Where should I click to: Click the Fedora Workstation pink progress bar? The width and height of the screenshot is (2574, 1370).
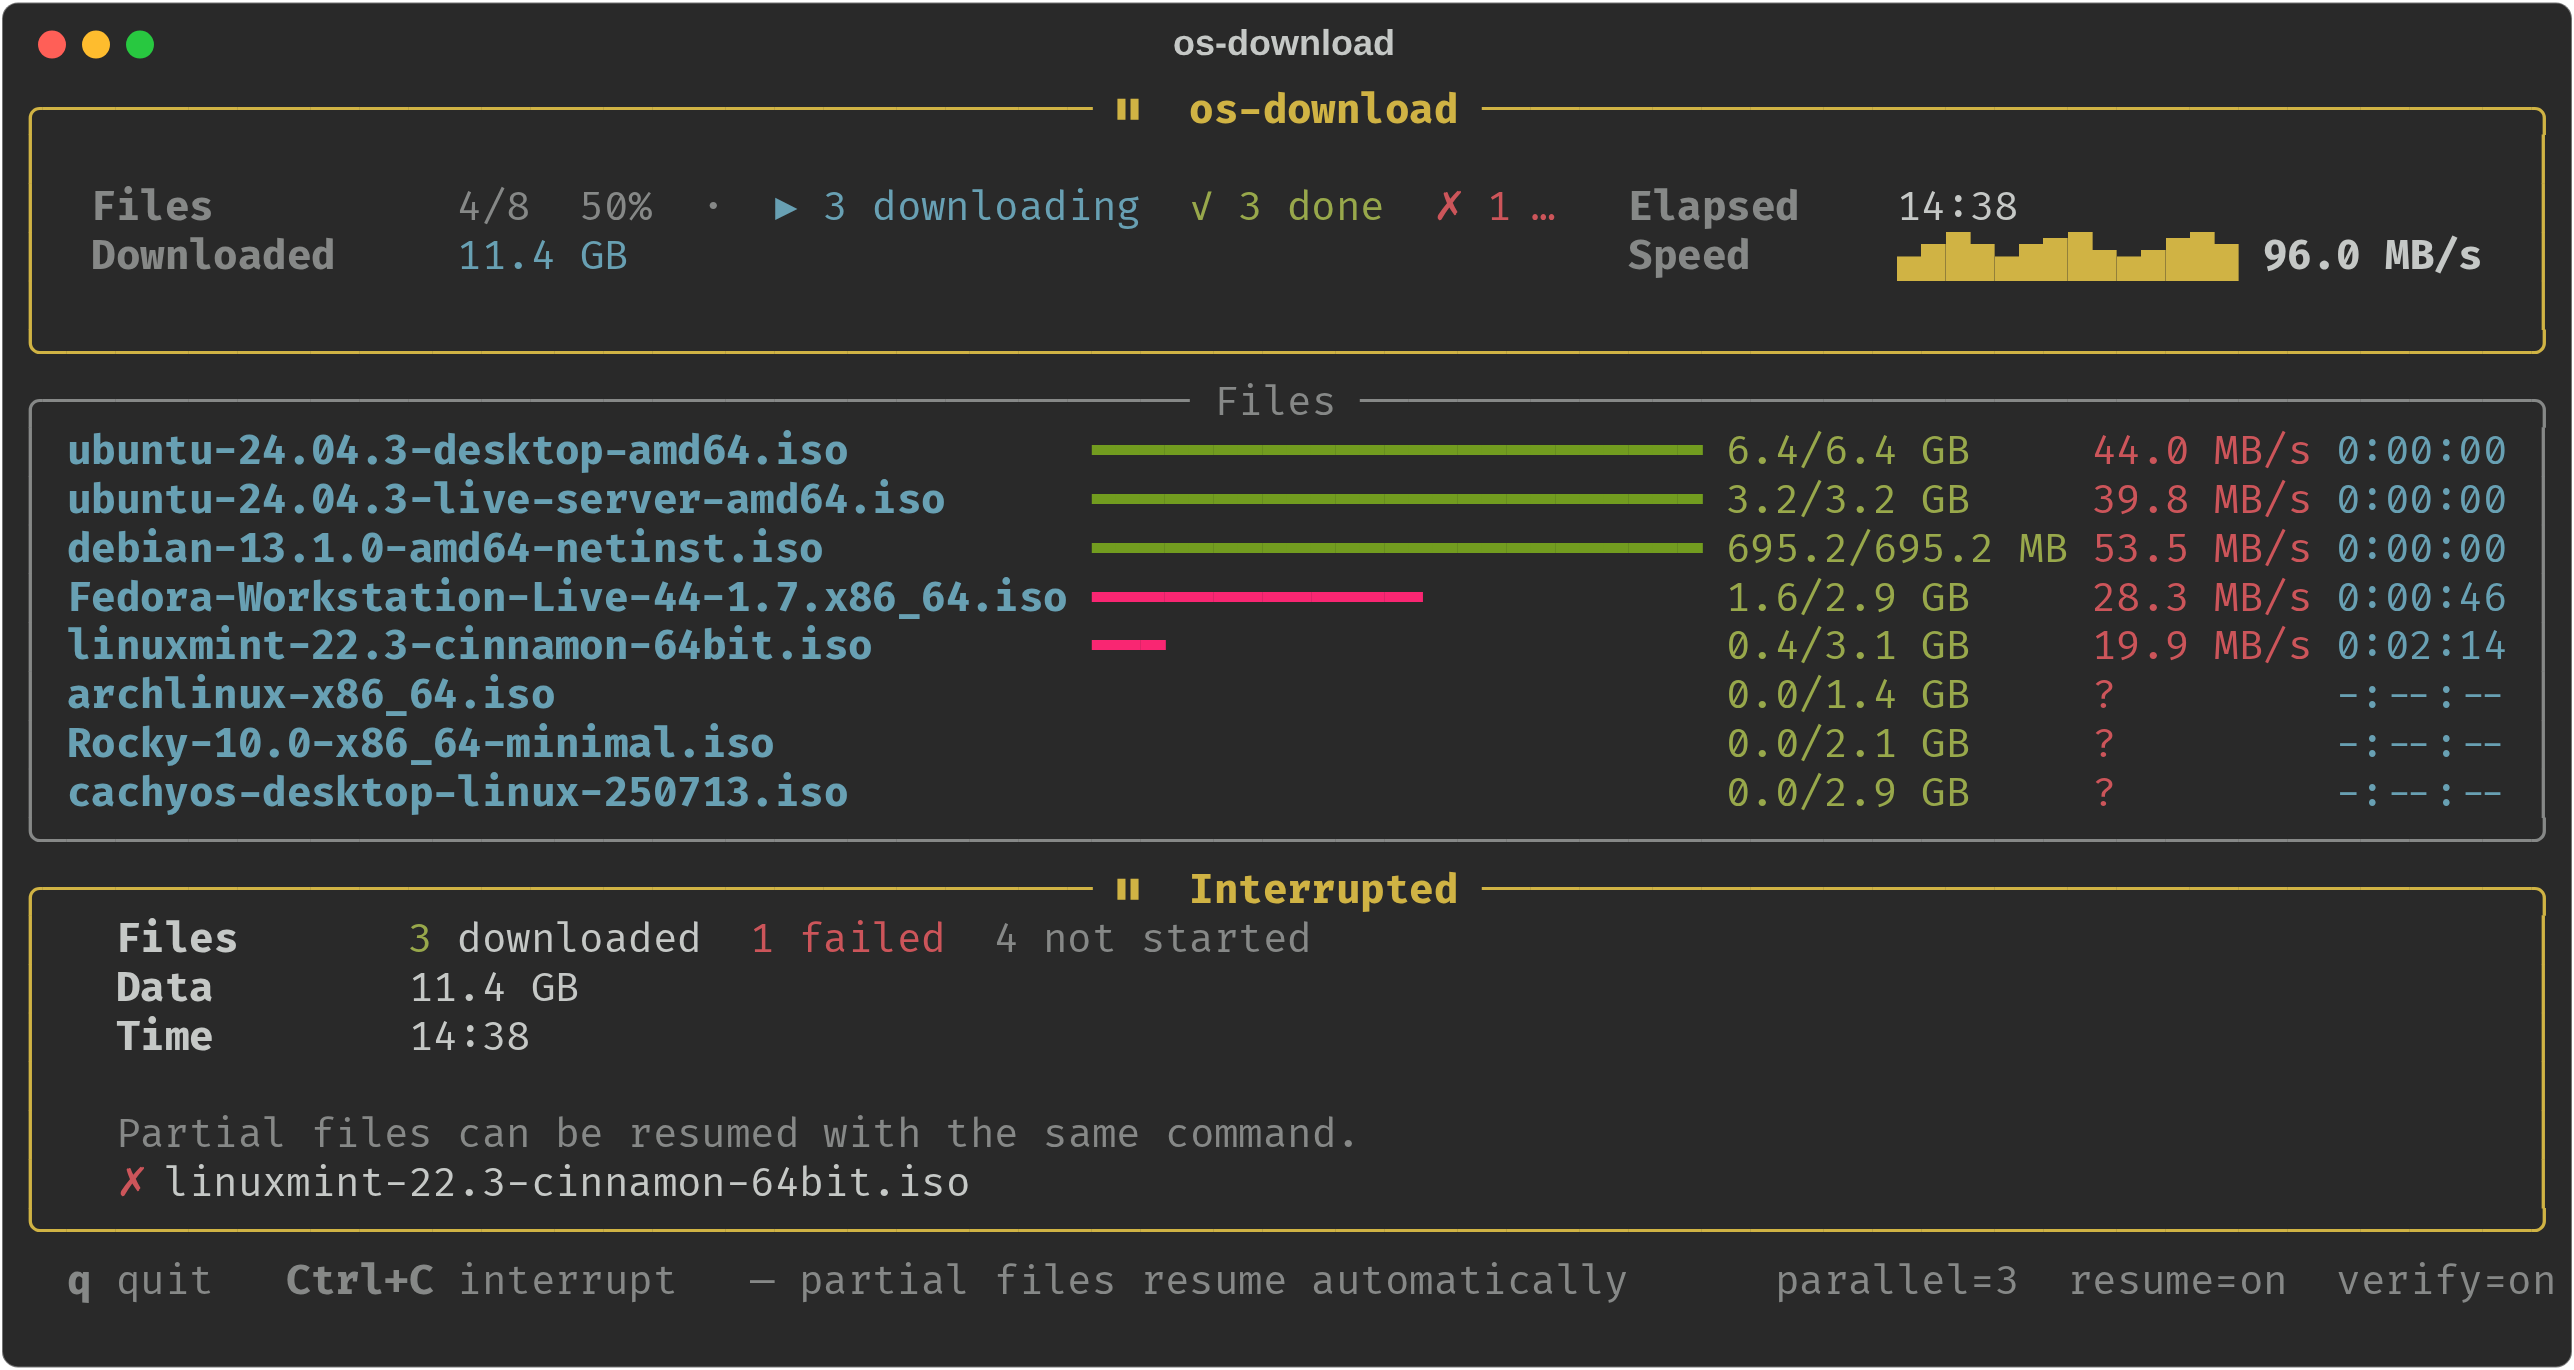pos(1257,597)
